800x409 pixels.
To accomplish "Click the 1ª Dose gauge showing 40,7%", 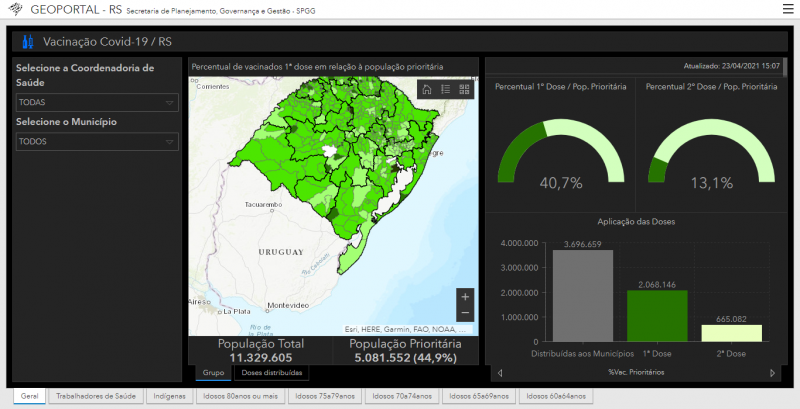I will [561, 151].
